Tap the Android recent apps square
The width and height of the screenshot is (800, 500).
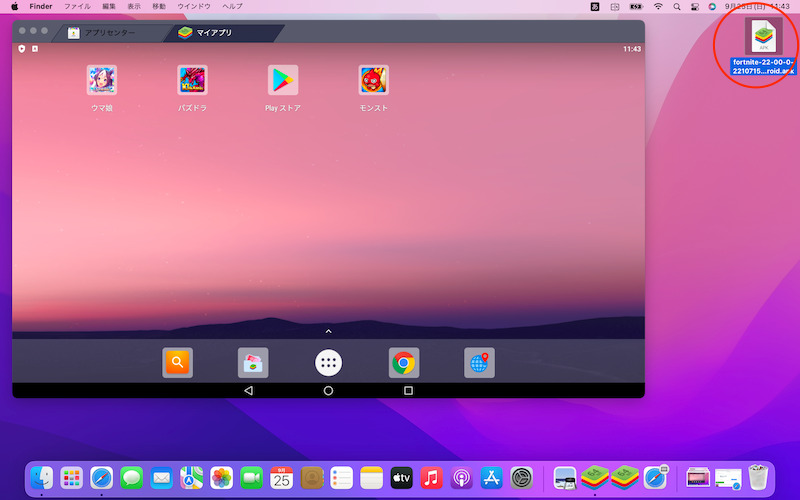pyautogui.click(x=408, y=390)
